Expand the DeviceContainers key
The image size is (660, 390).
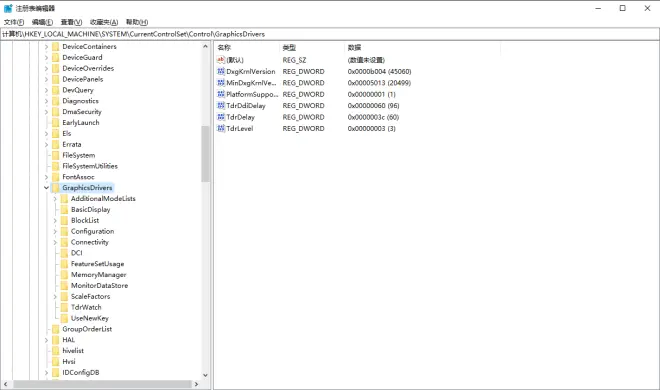click(x=46, y=47)
